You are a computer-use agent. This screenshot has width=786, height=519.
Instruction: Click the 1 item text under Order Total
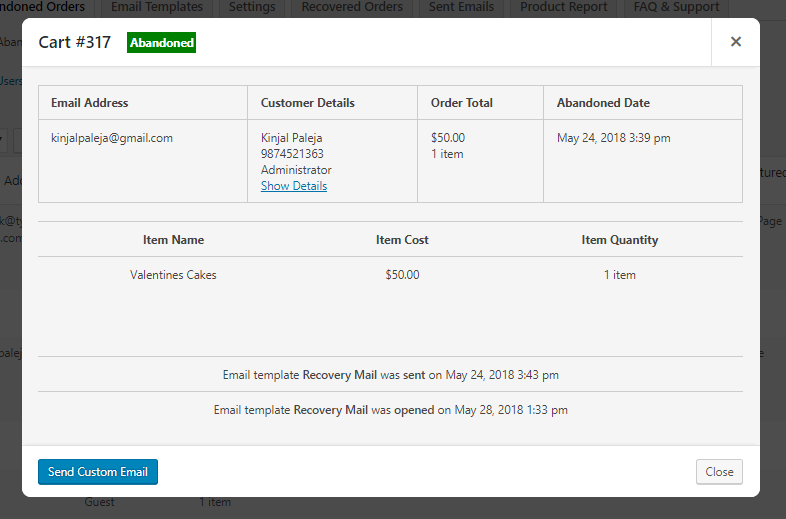pos(447,154)
